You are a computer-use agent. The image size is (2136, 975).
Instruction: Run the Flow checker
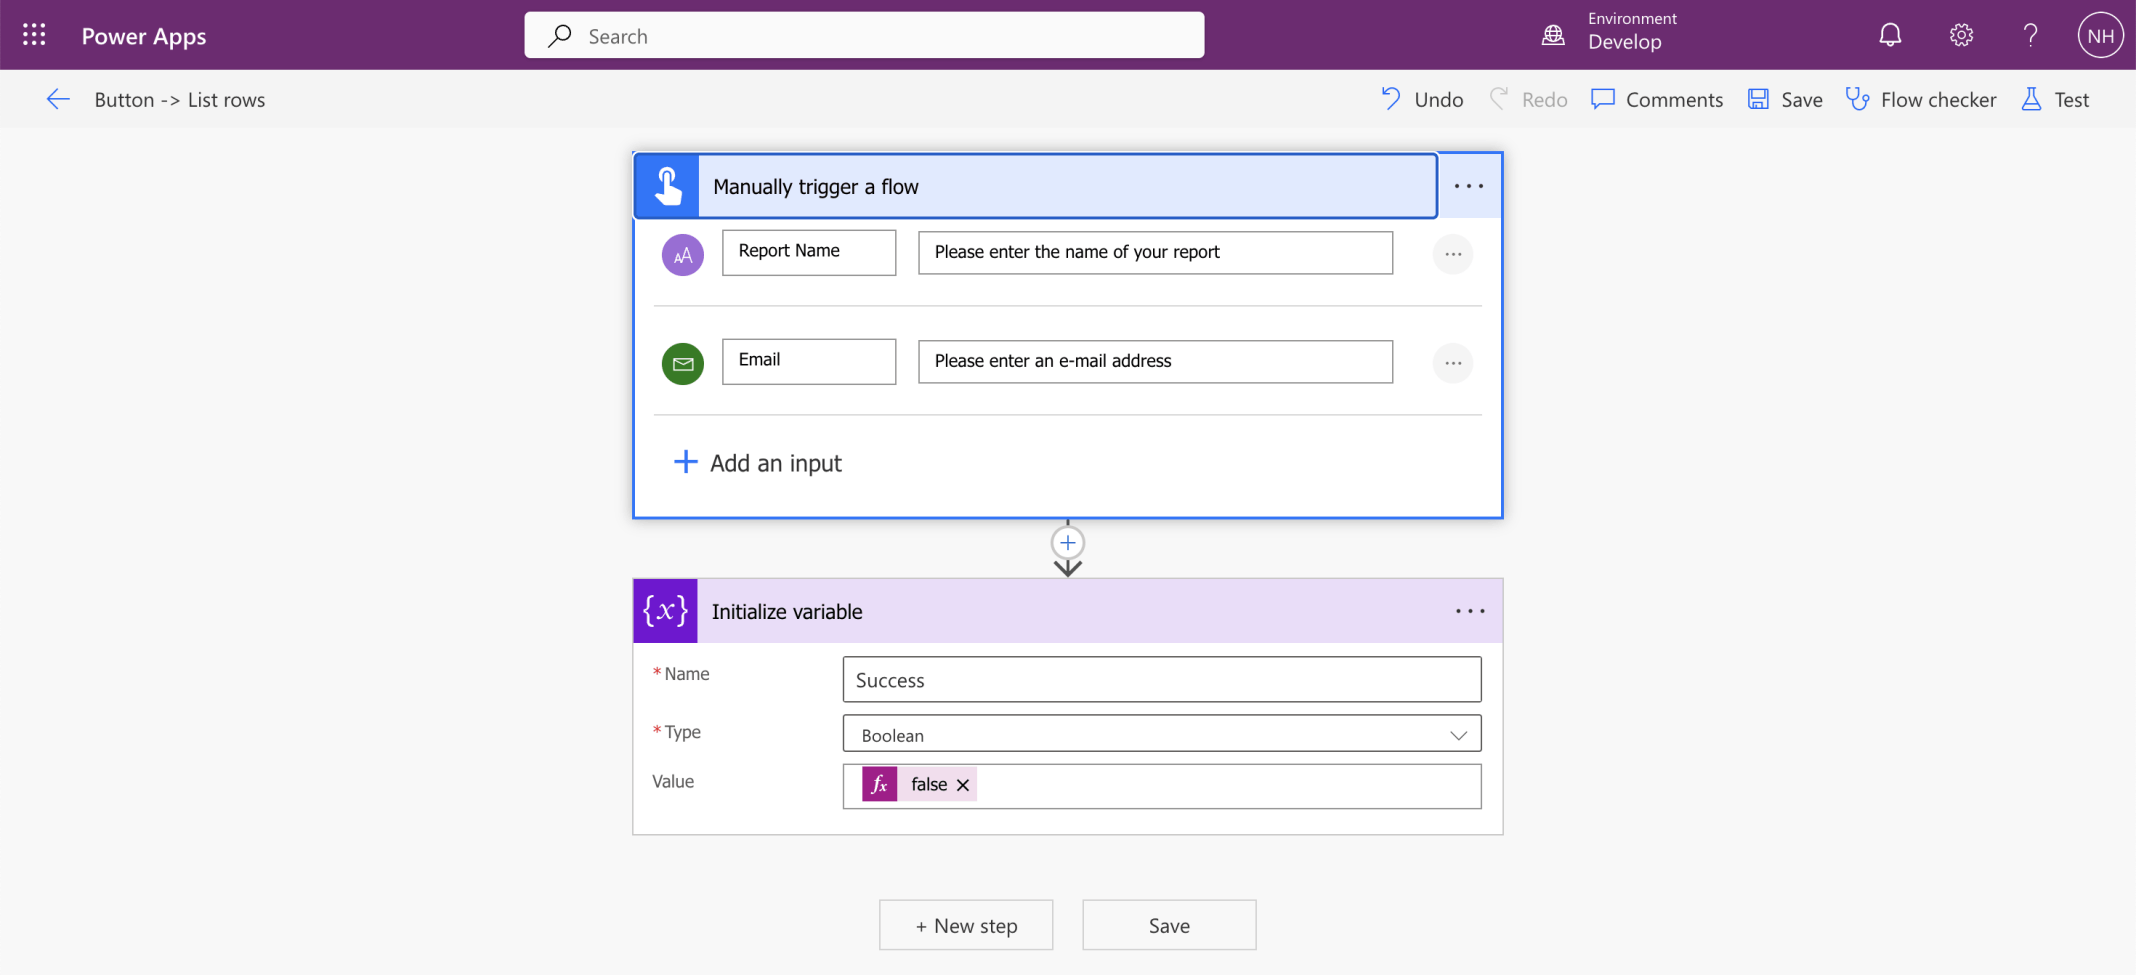point(1921,99)
